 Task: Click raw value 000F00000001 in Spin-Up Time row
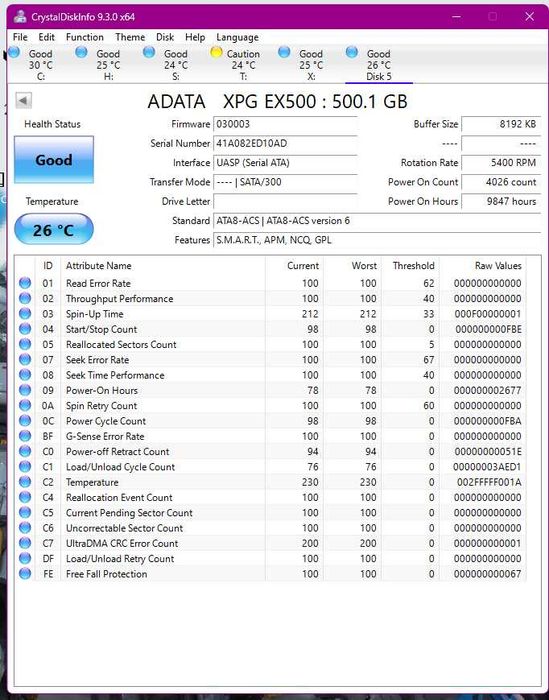(x=487, y=314)
